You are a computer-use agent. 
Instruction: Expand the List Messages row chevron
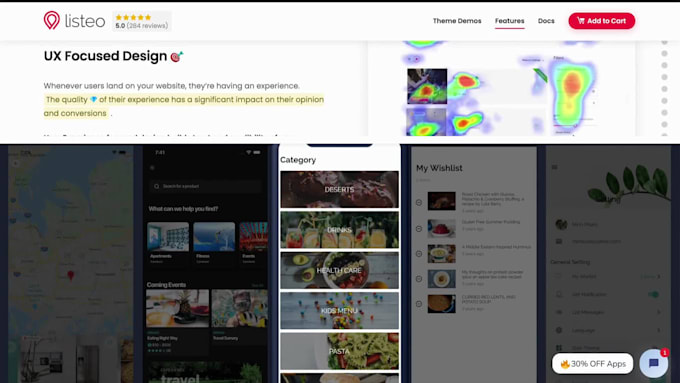pyautogui.click(x=659, y=312)
